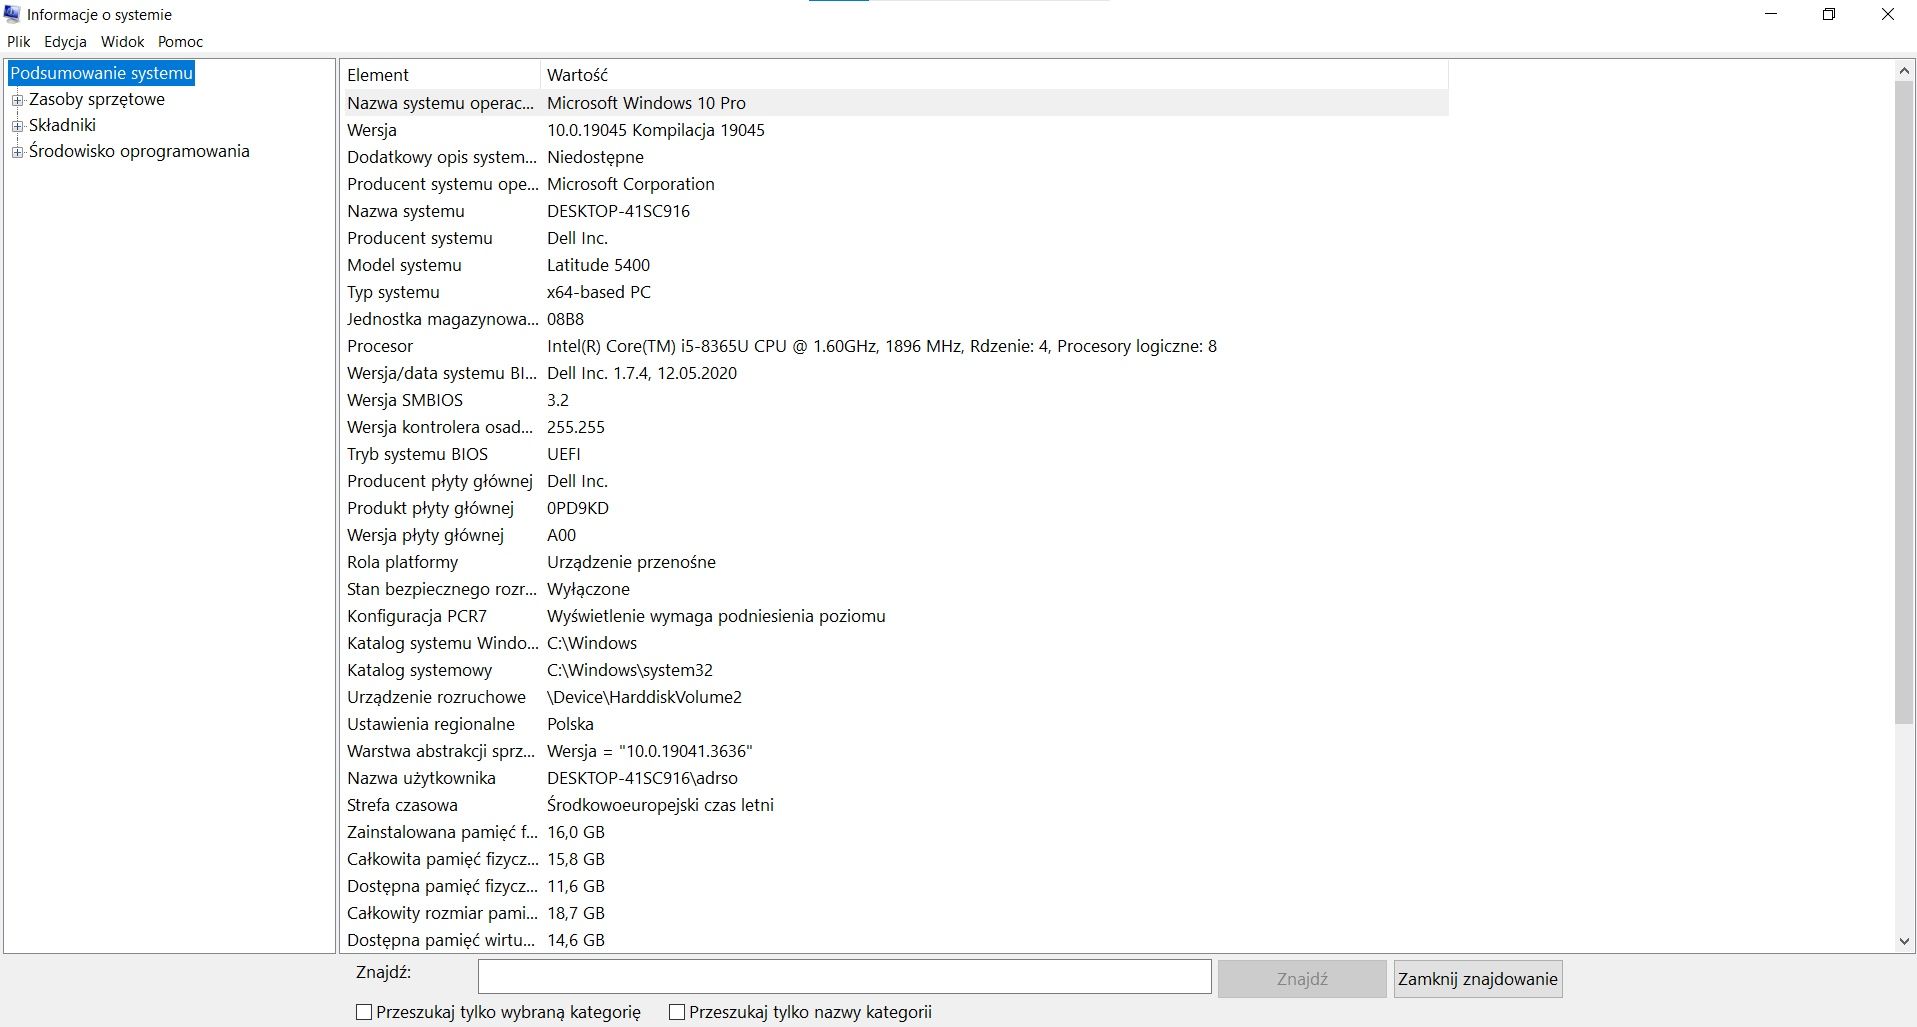Click the Element column header
The image size is (1917, 1027).
point(441,75)
